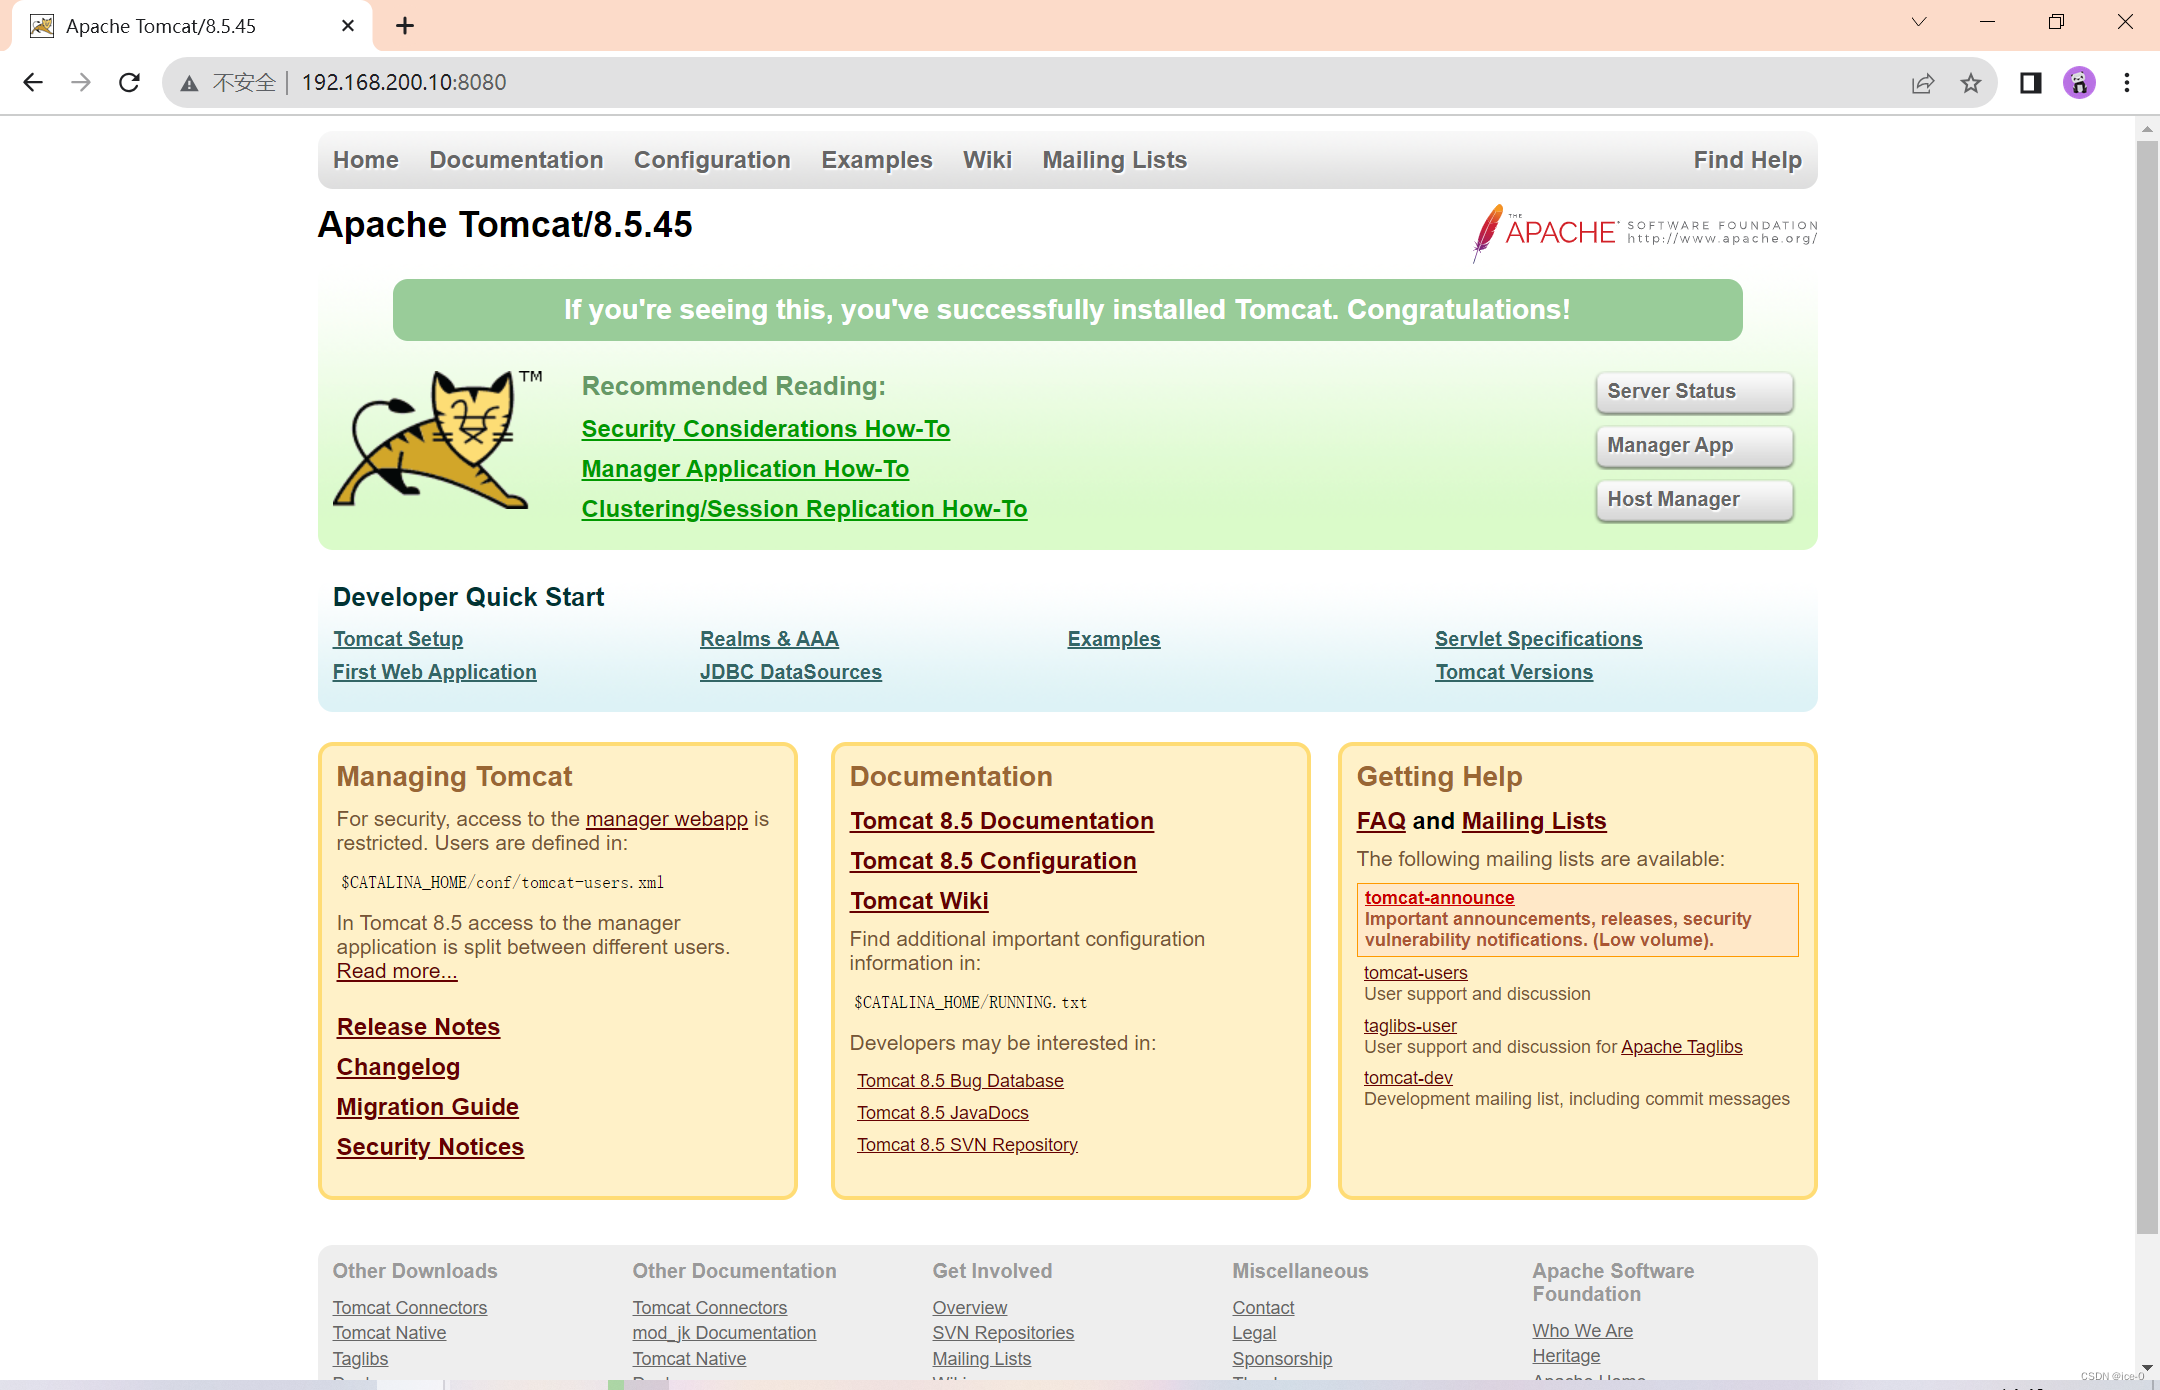
Task: Open the Manager App
Action: coord(1693,446)
